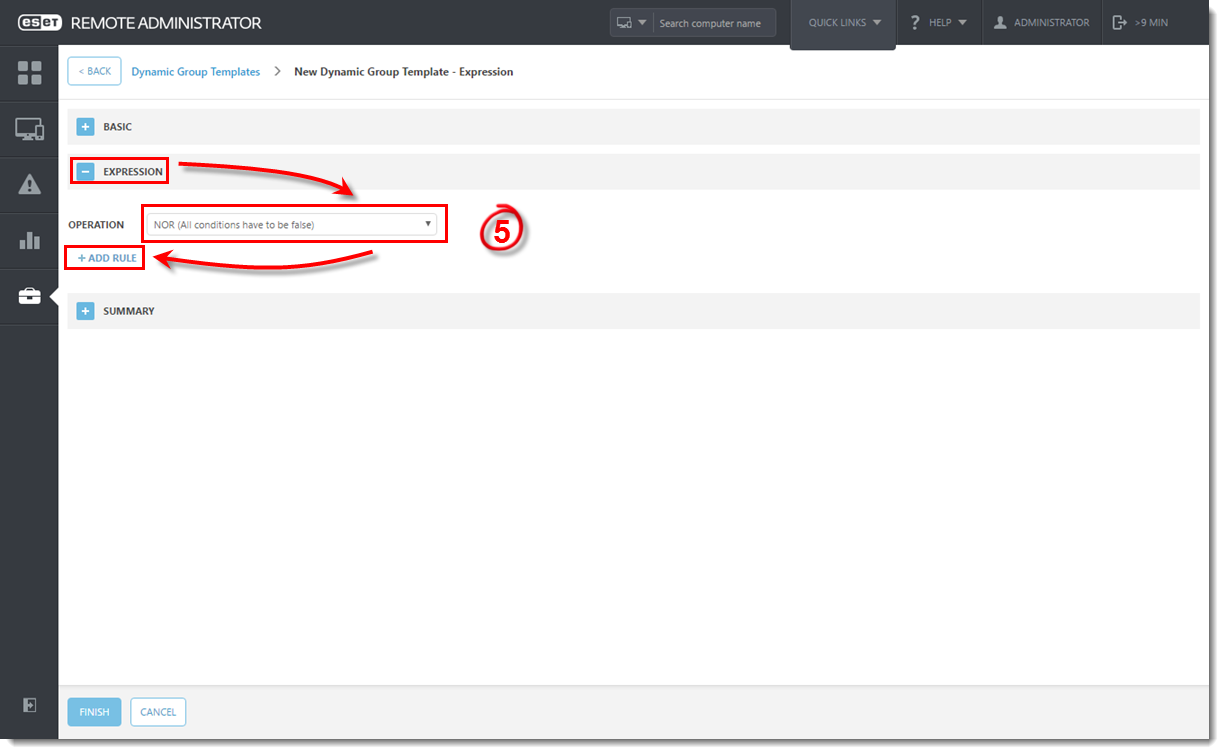This screenshot has width=1224, height=754.
Task: Open the Reports bar chart icon
Action: coord(29,240)
